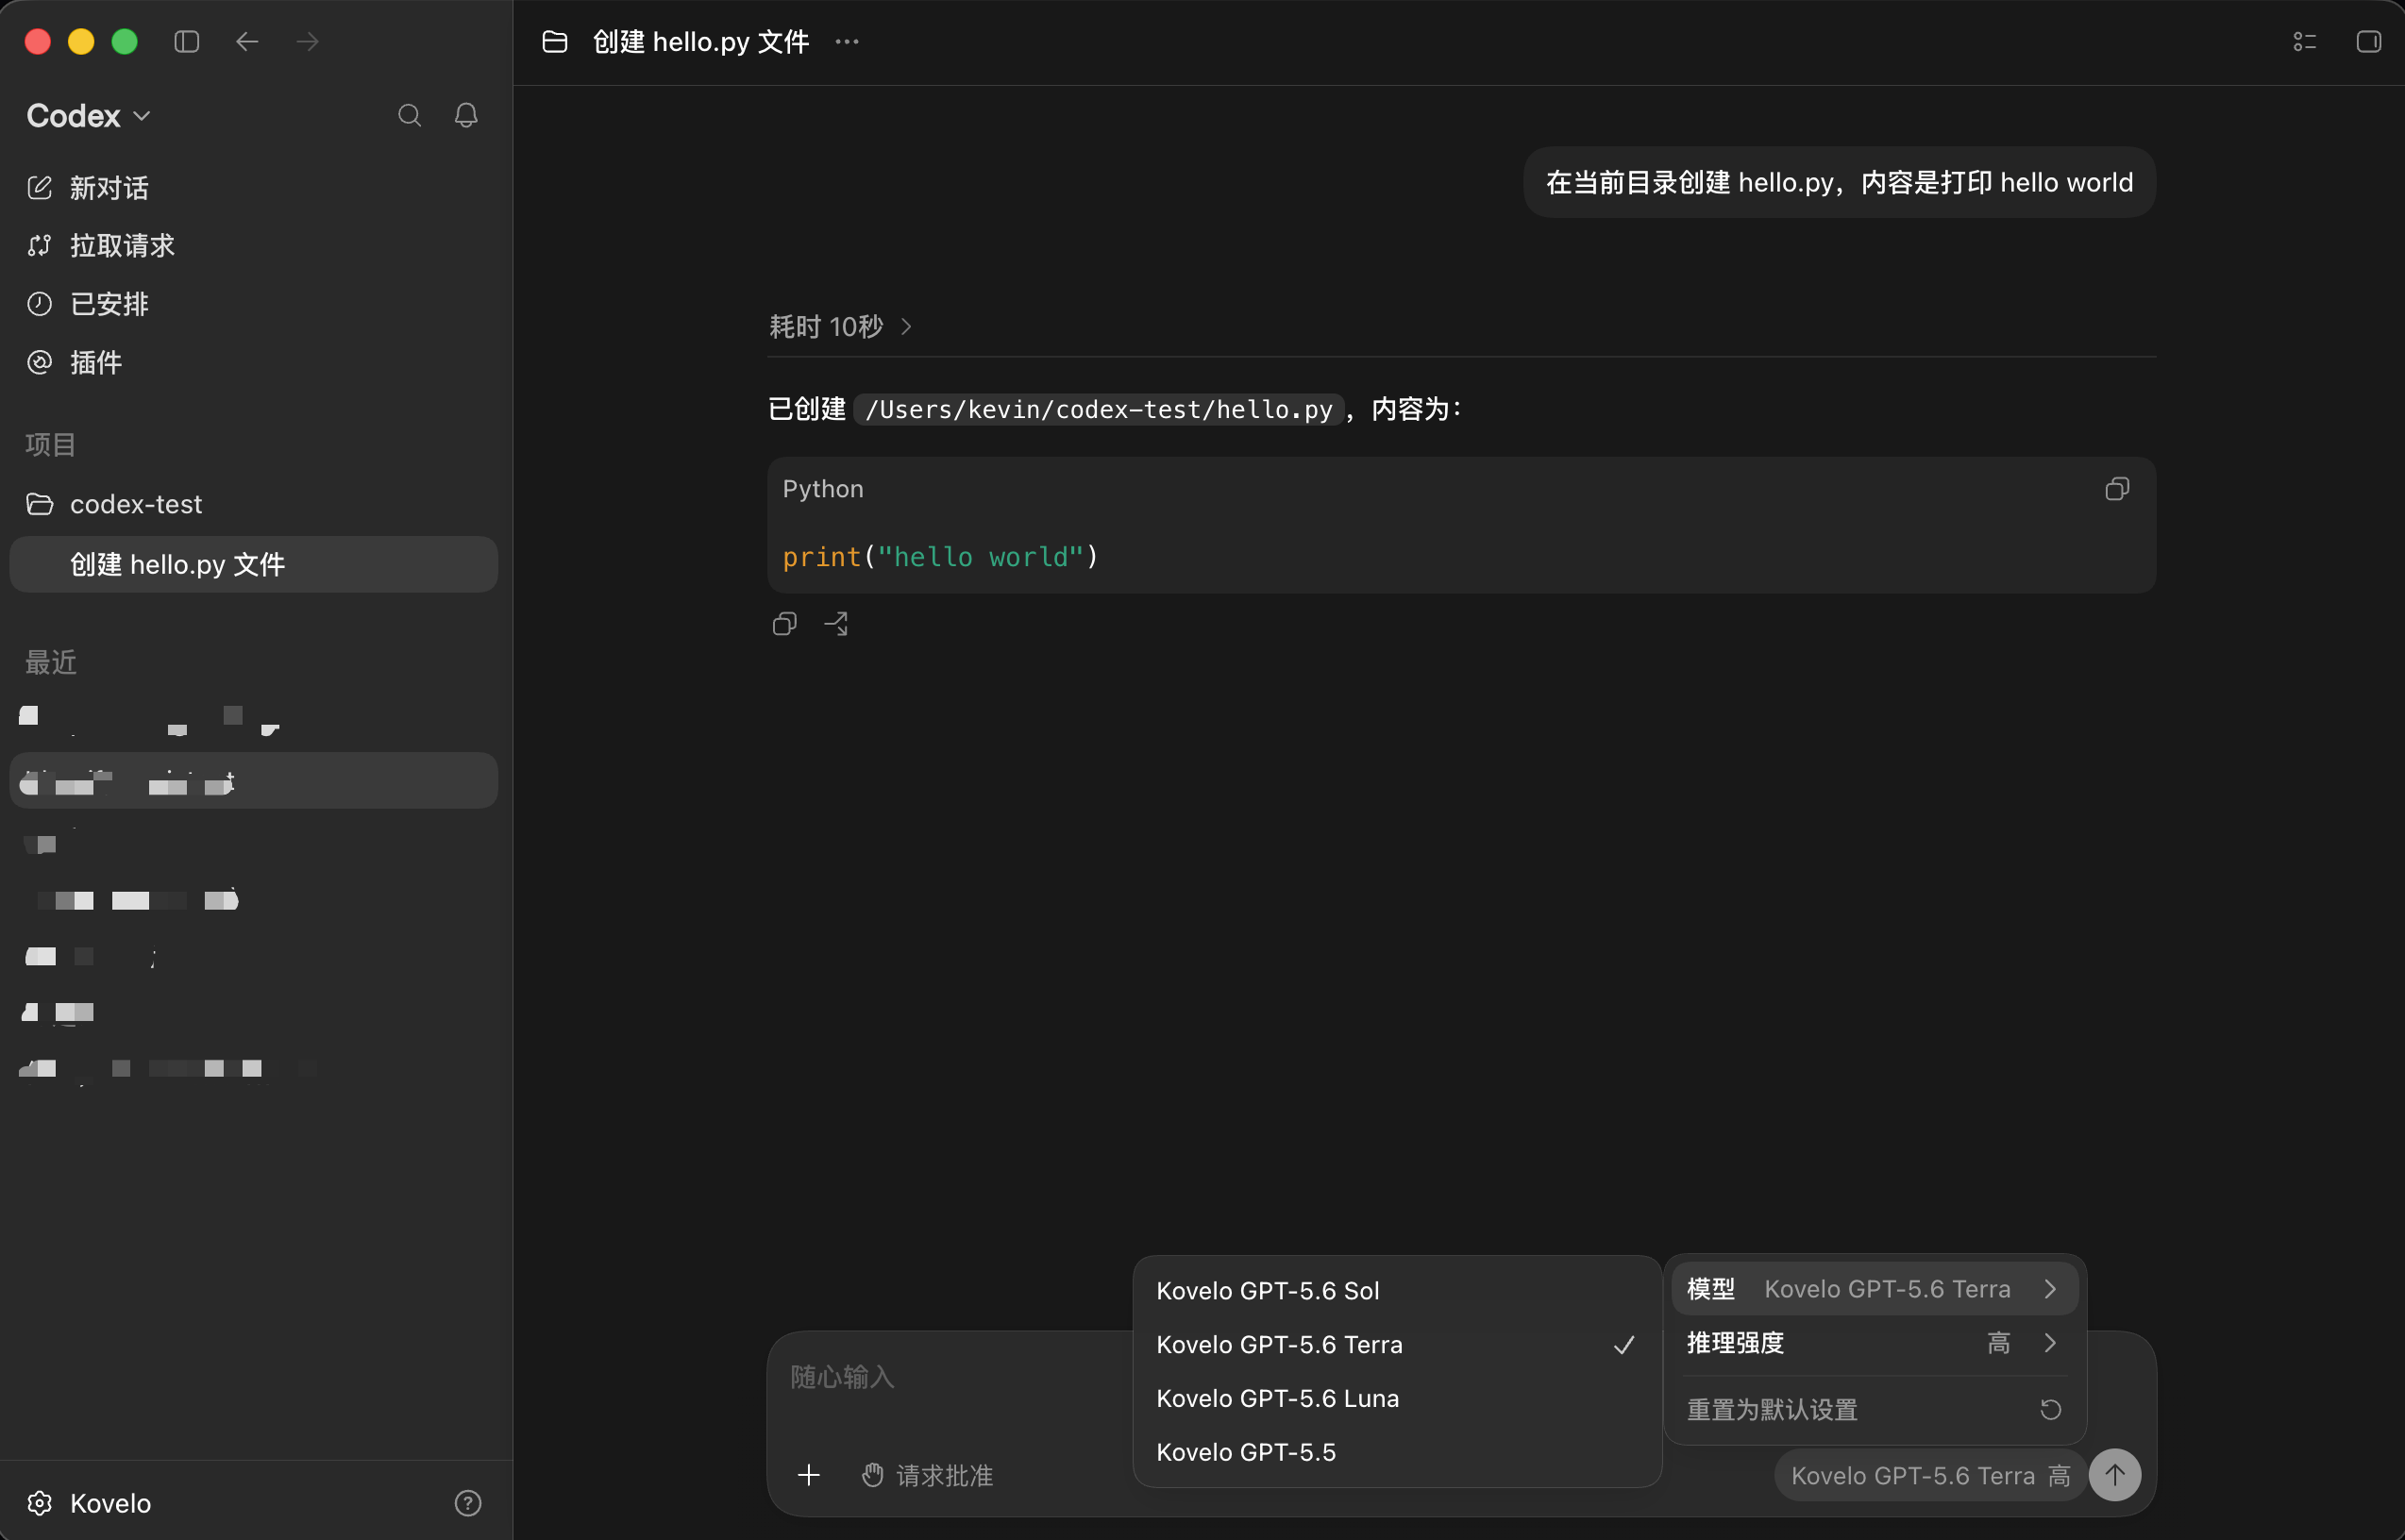The height and width of the screenshot is (1540, 2405).
Task: Open the task list icon top right
Action: [x=2304, y=41]
